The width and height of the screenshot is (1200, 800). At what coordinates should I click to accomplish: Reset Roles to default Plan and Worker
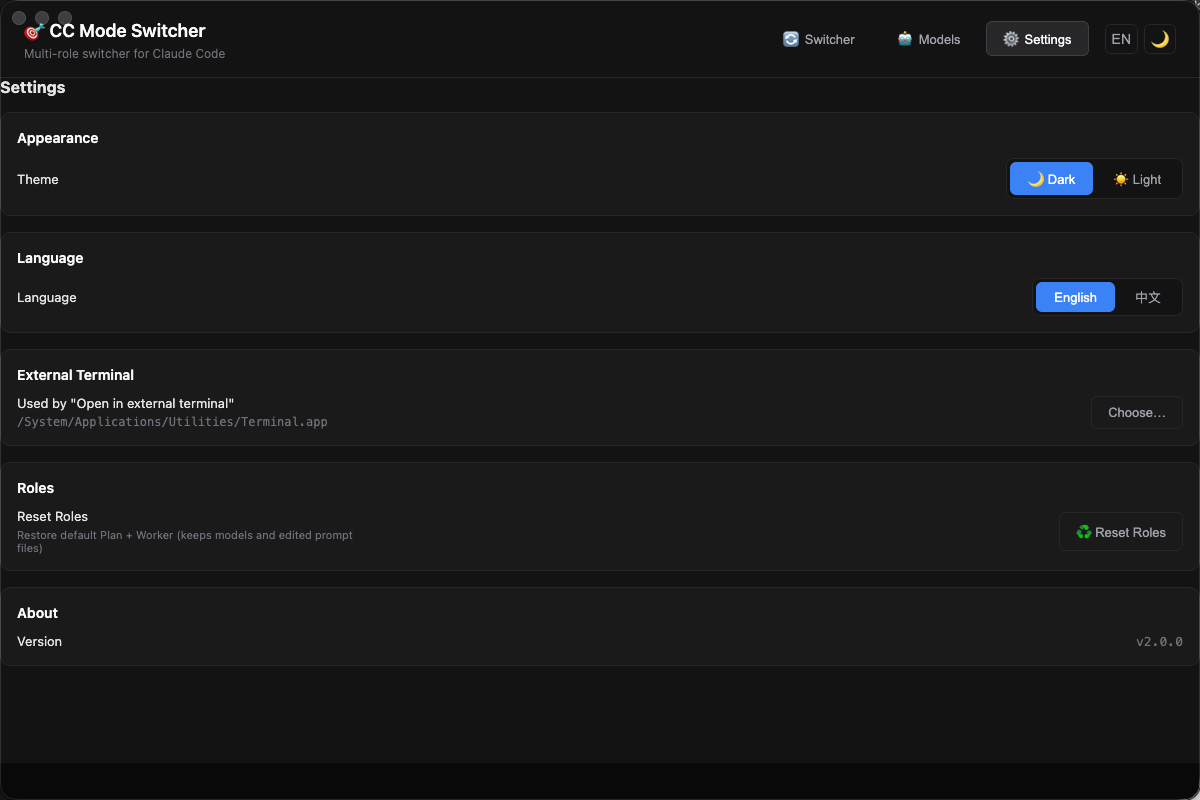point(1121,532)
